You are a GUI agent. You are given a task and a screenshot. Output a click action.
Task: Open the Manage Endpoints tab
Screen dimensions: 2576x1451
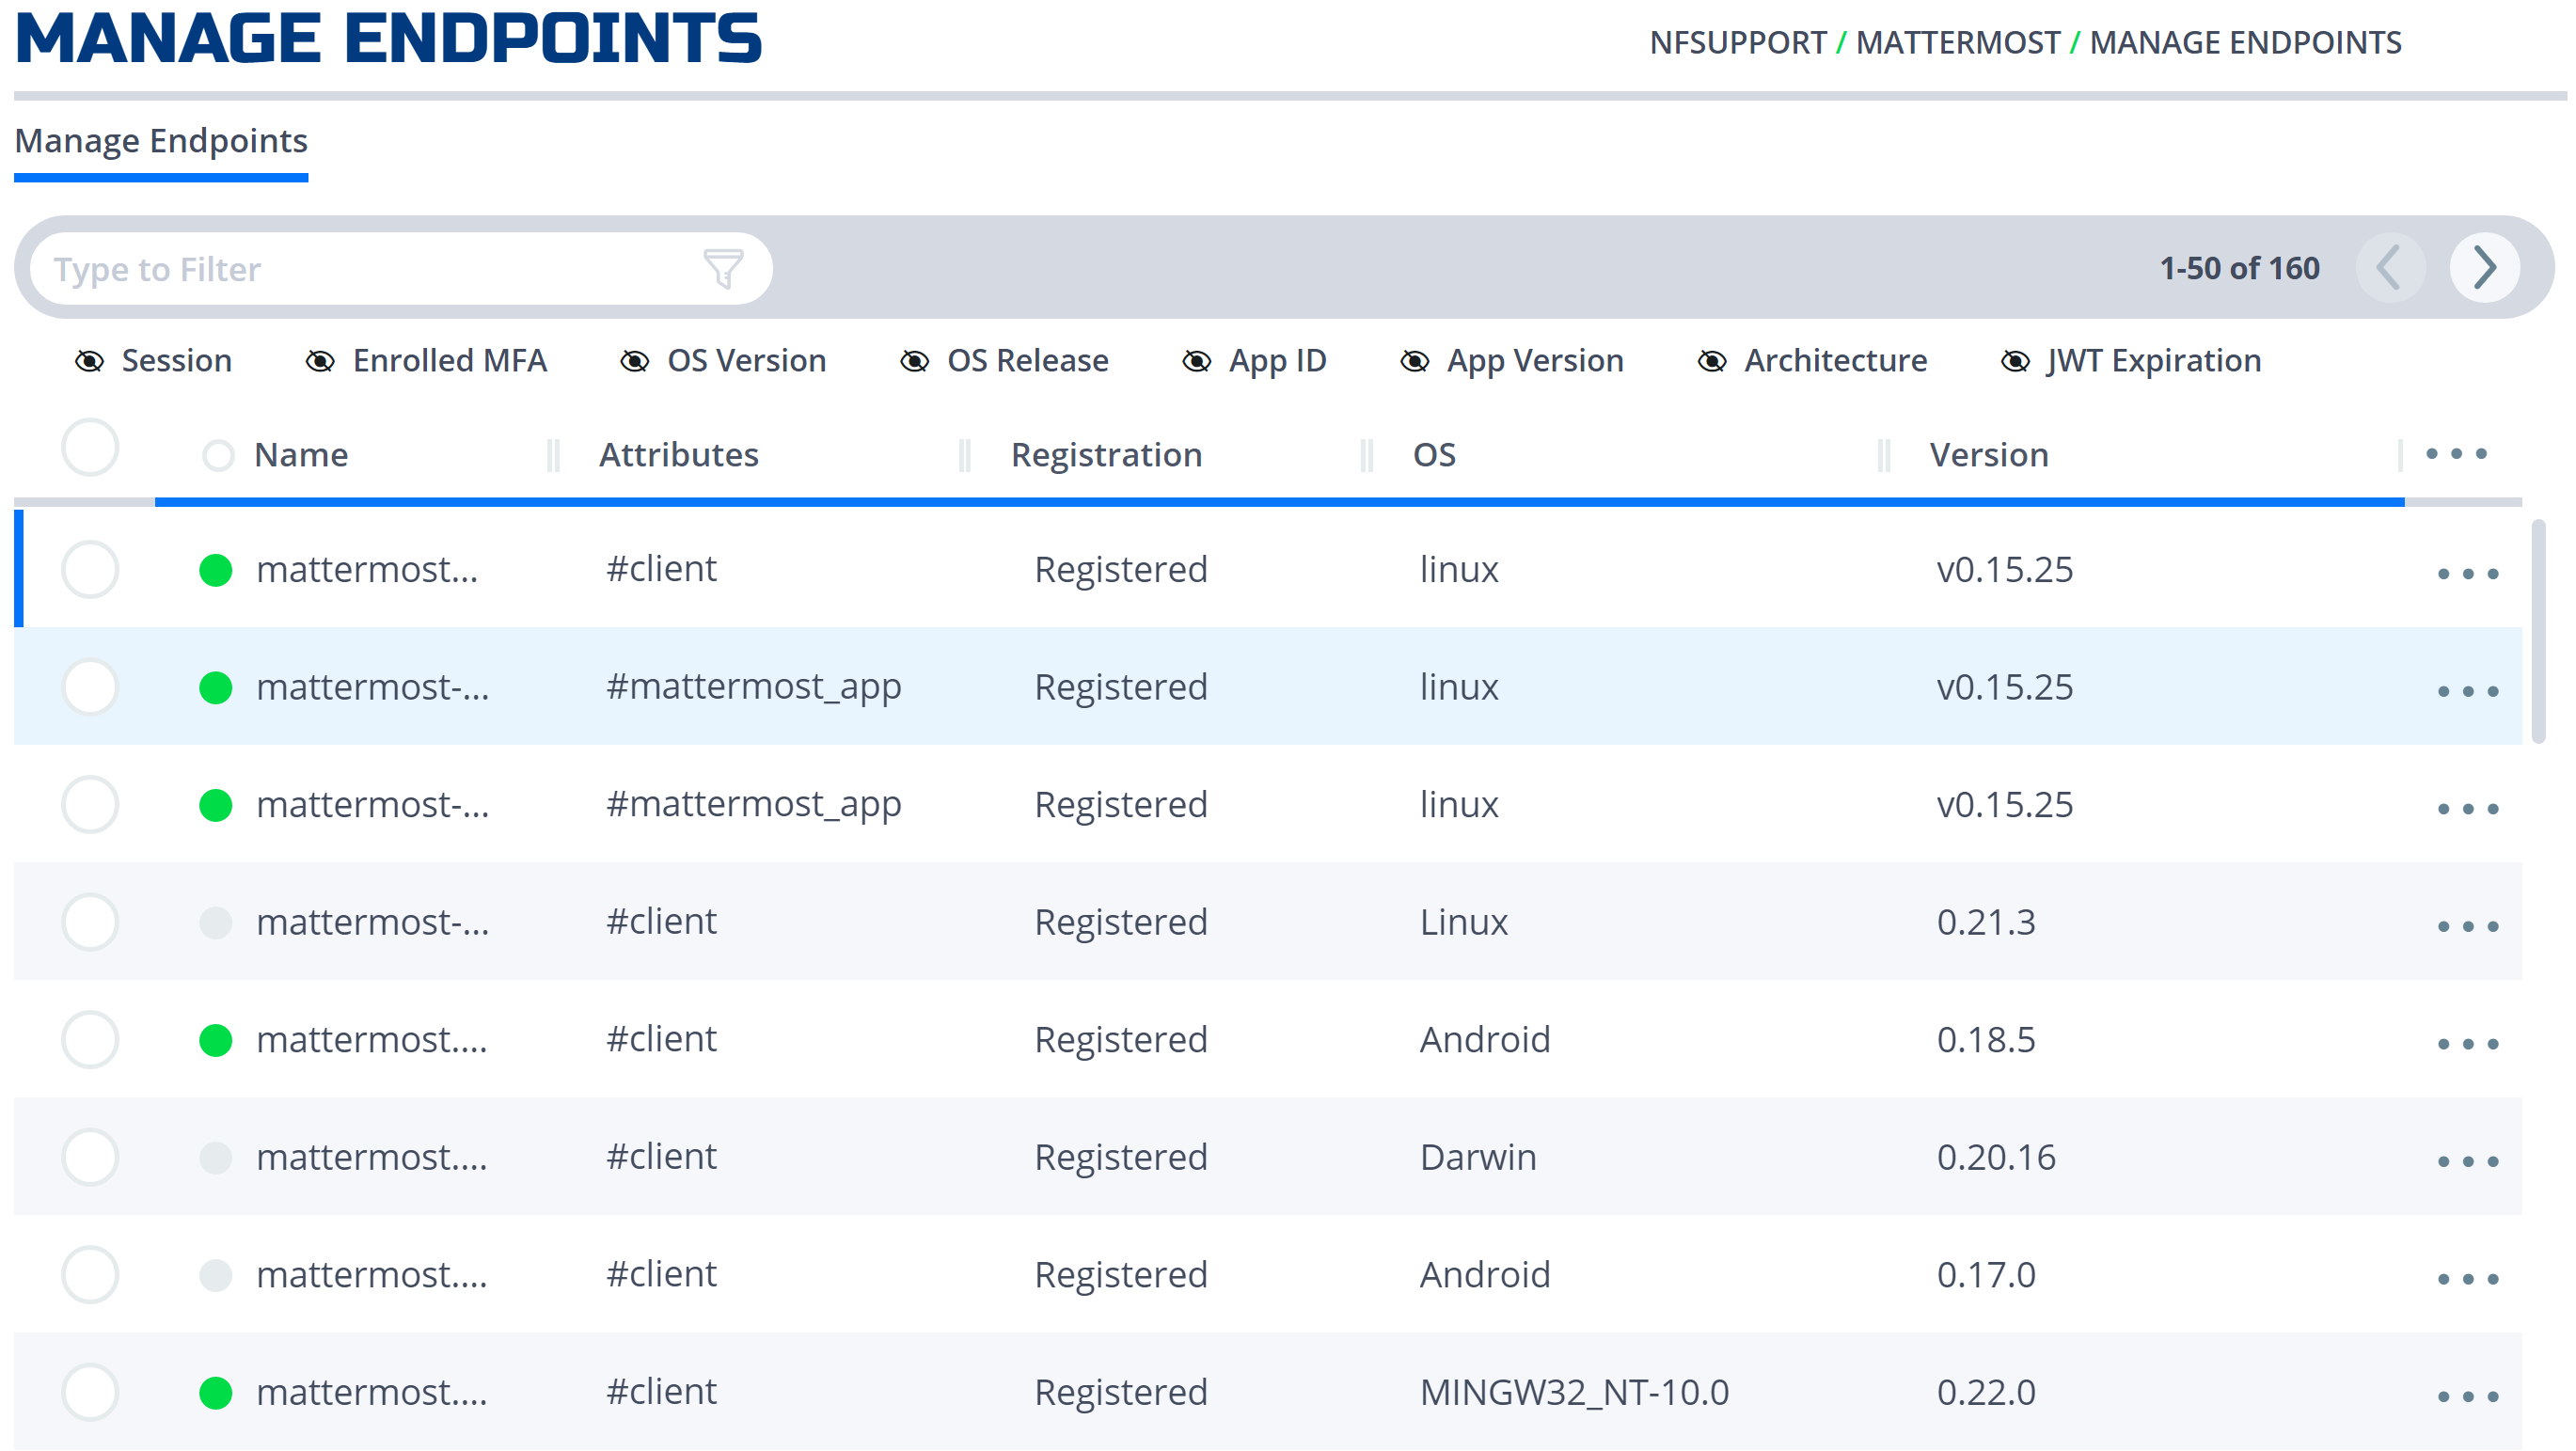click(161, 142)
